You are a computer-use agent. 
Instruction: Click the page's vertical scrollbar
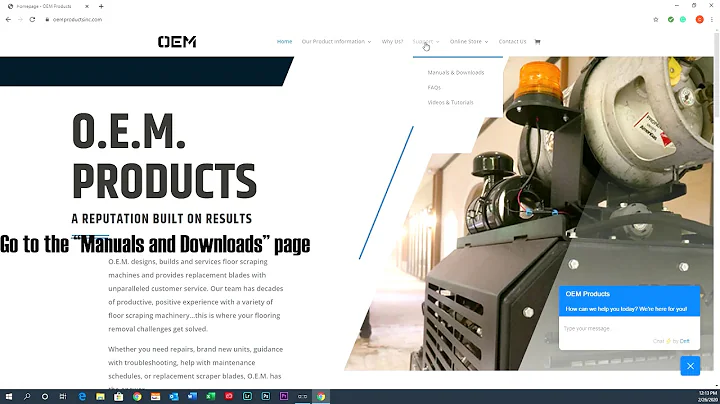coord(717,73)
